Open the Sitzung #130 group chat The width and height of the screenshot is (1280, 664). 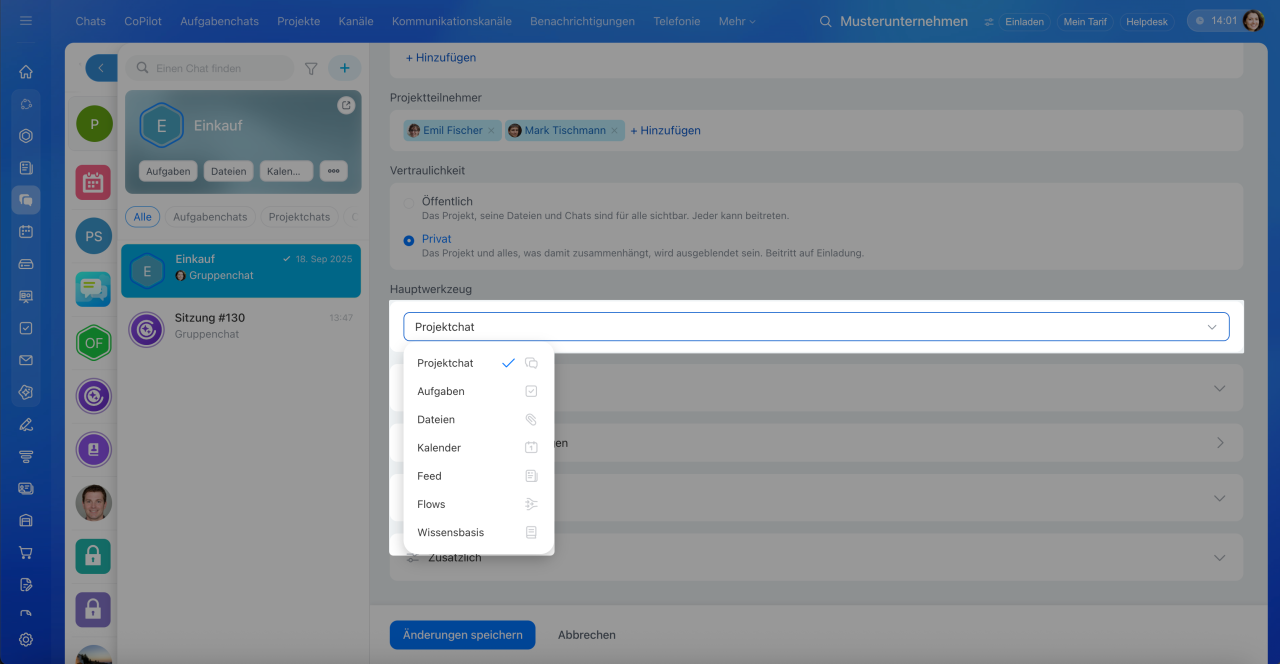click(x=241, y=326)
